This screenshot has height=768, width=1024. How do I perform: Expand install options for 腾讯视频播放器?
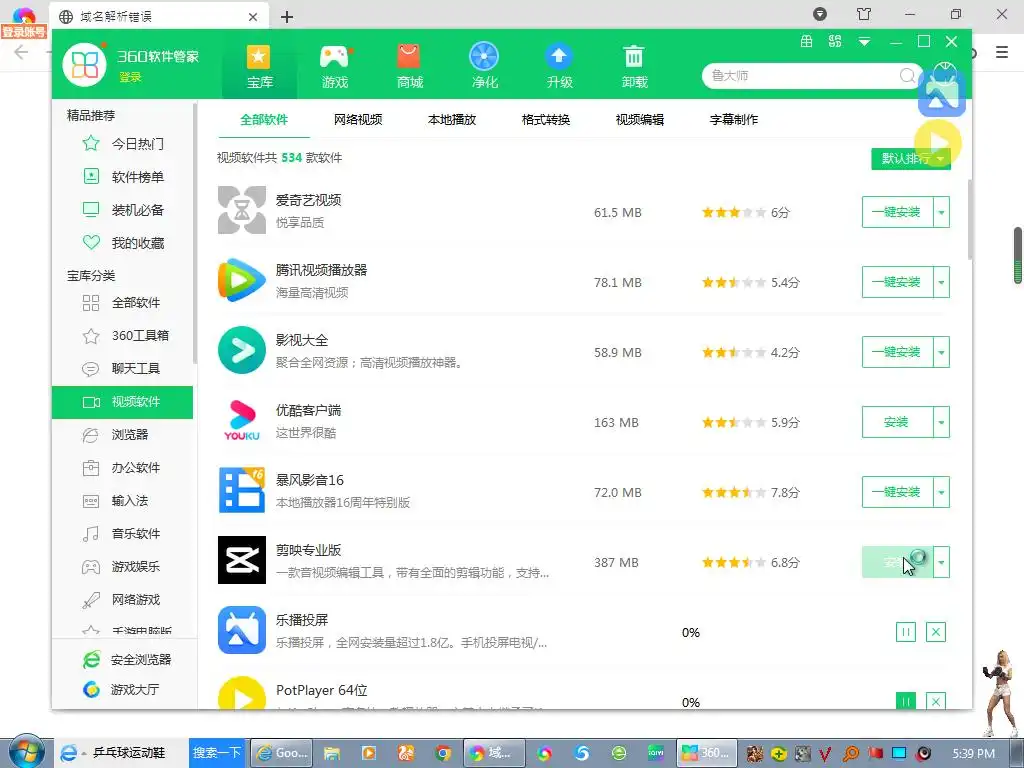click(941, 282)
